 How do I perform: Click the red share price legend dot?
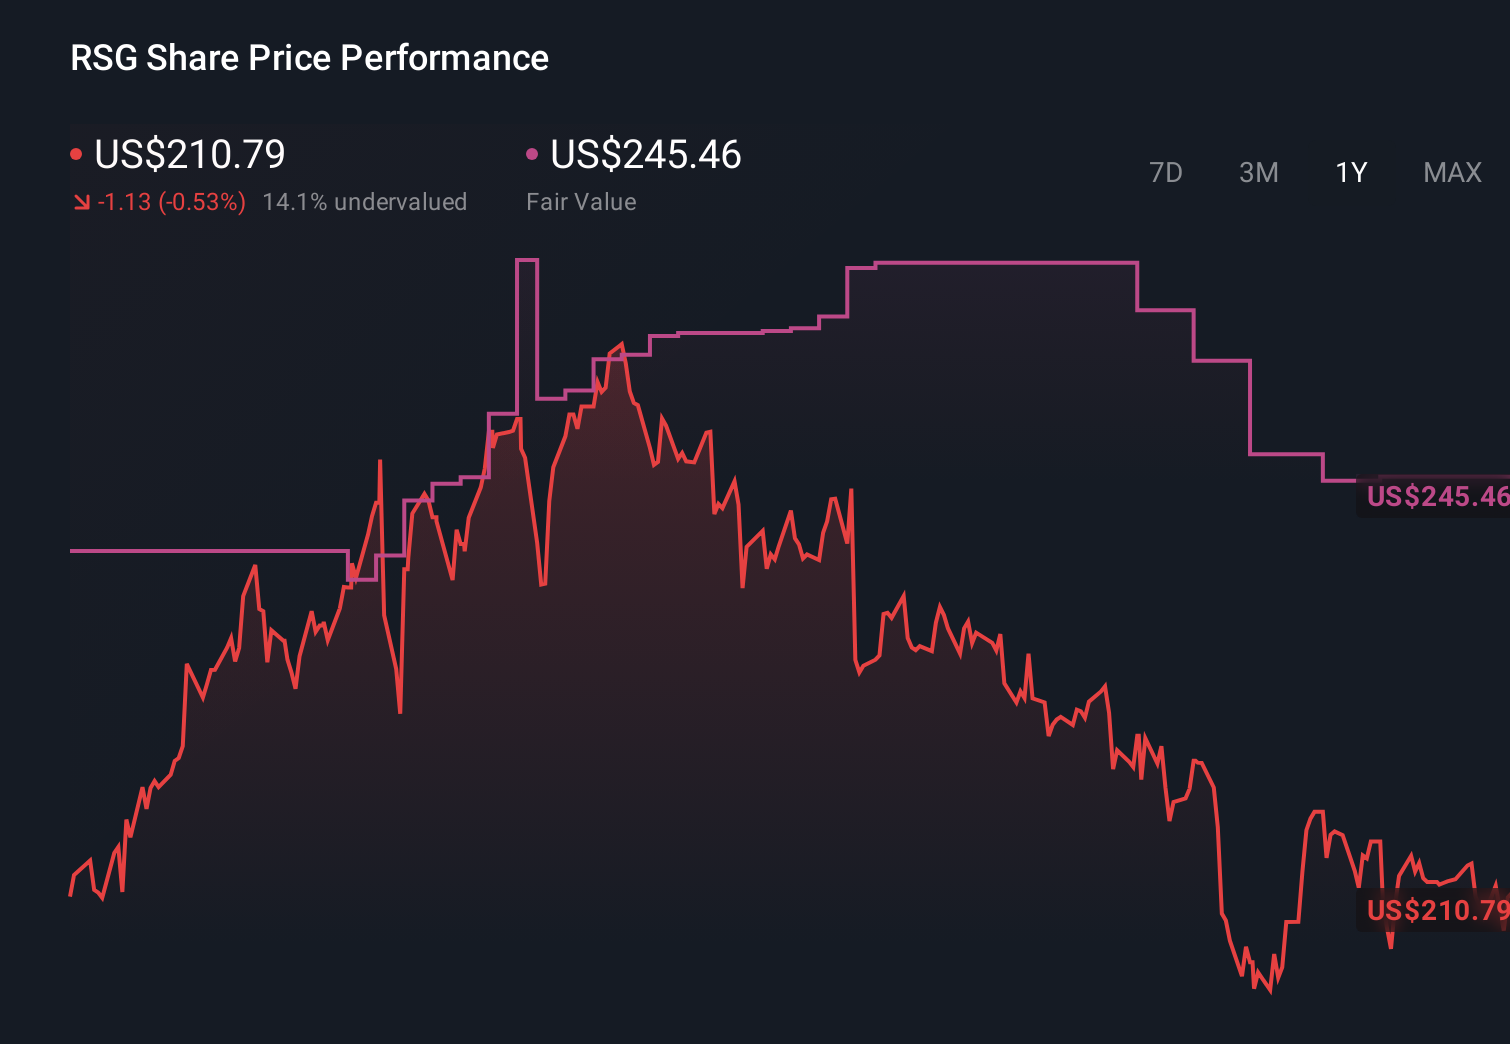click(x=76, y=153)
